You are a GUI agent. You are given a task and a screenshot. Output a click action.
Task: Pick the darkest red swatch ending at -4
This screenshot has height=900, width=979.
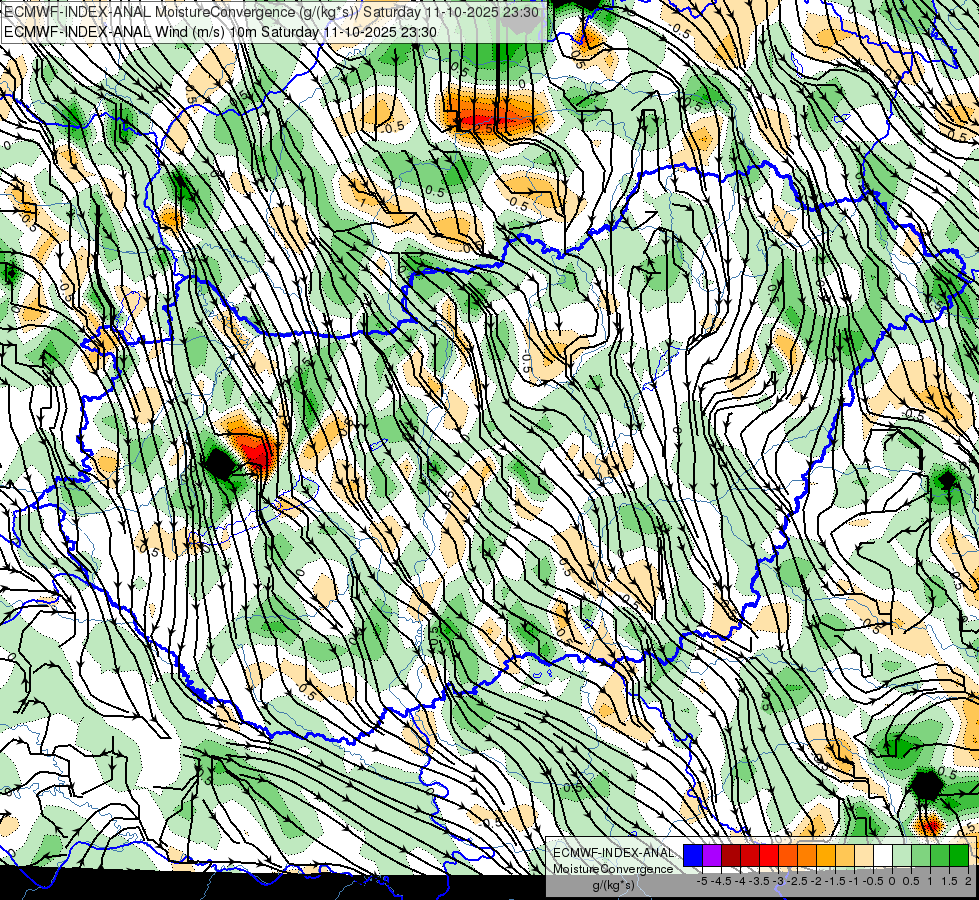coord(731,855)
